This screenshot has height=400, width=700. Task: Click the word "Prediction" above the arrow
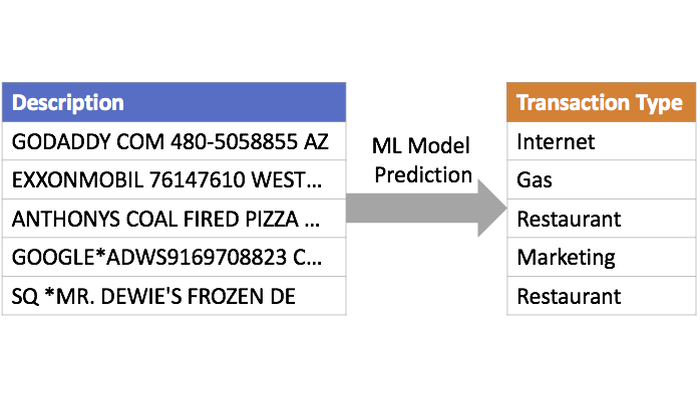(x=421, y=174)
